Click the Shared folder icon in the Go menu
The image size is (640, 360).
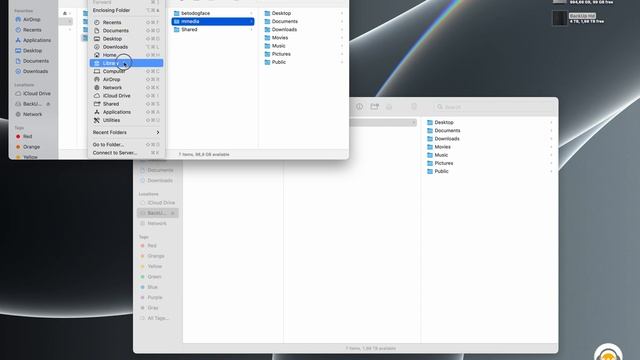pyautogui.click(x=97, y=104)
